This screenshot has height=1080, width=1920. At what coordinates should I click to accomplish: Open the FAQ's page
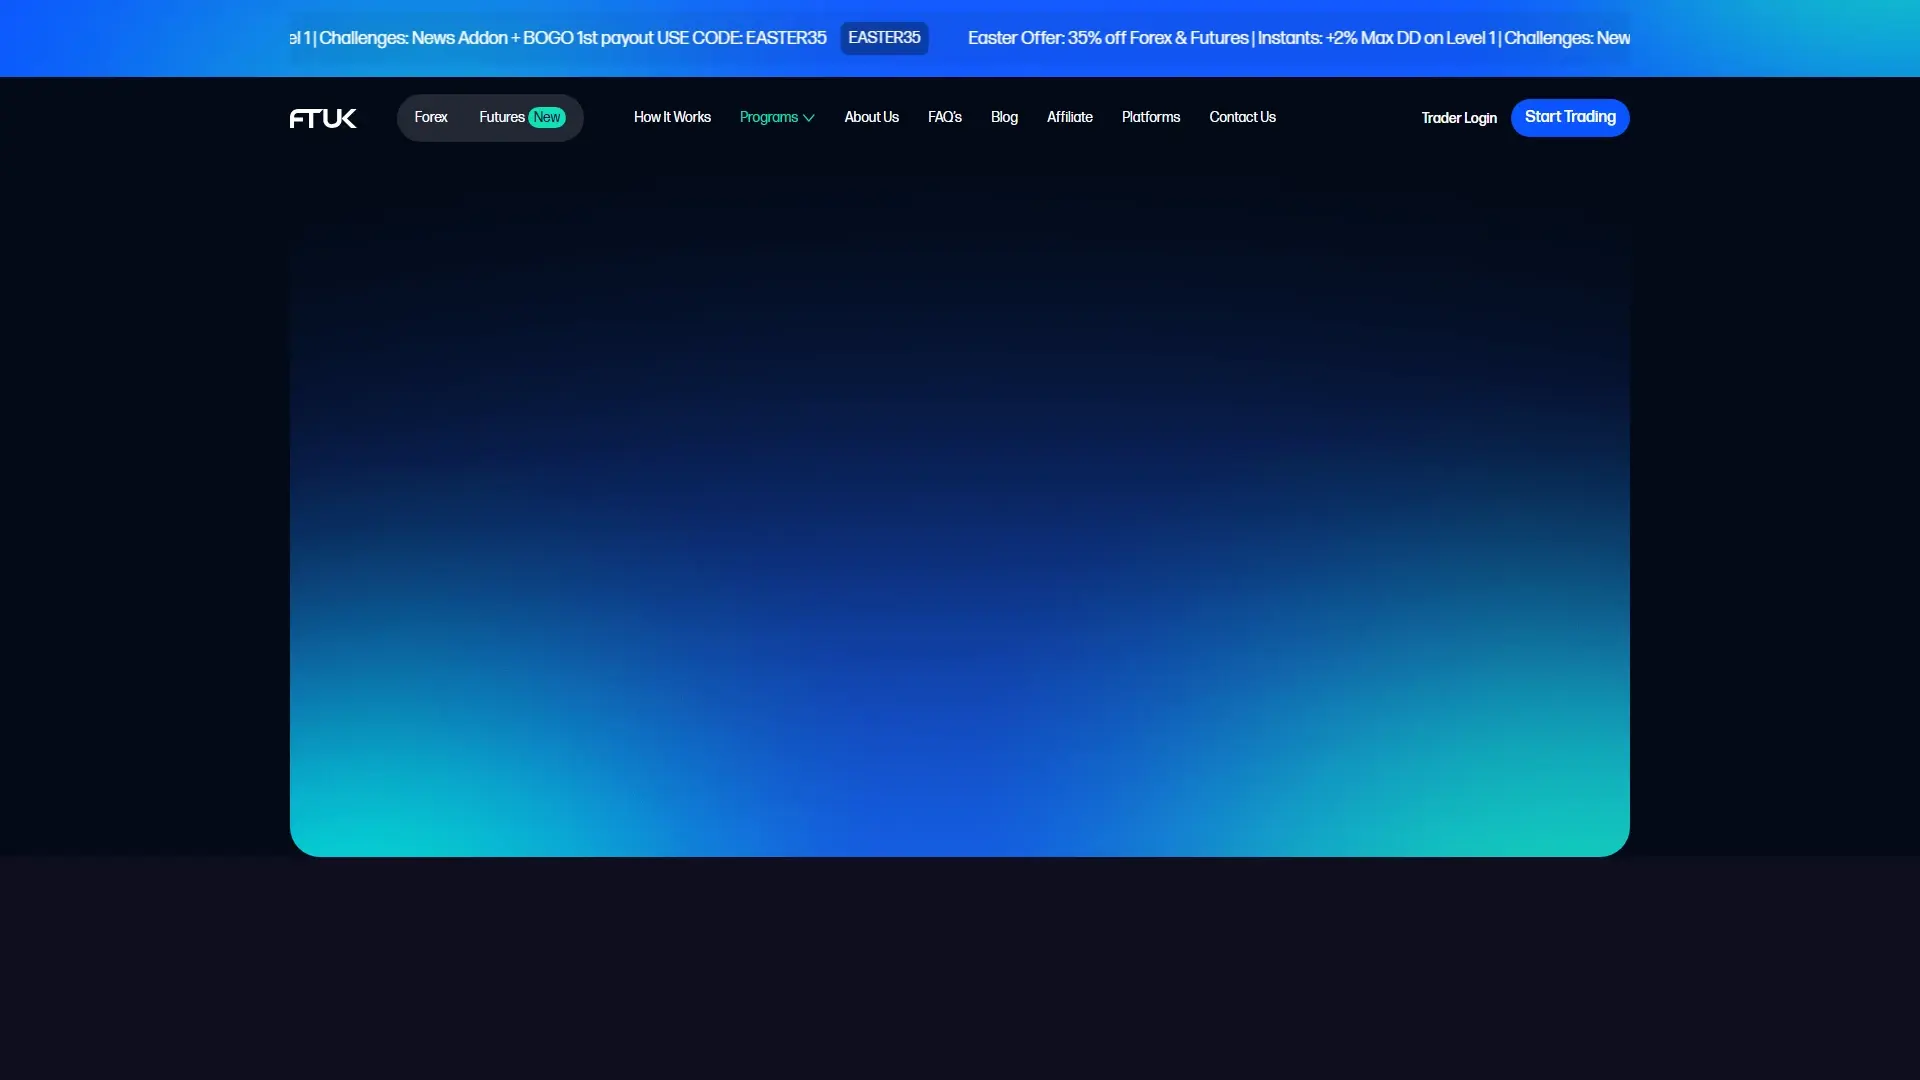(x=945, y=117)
